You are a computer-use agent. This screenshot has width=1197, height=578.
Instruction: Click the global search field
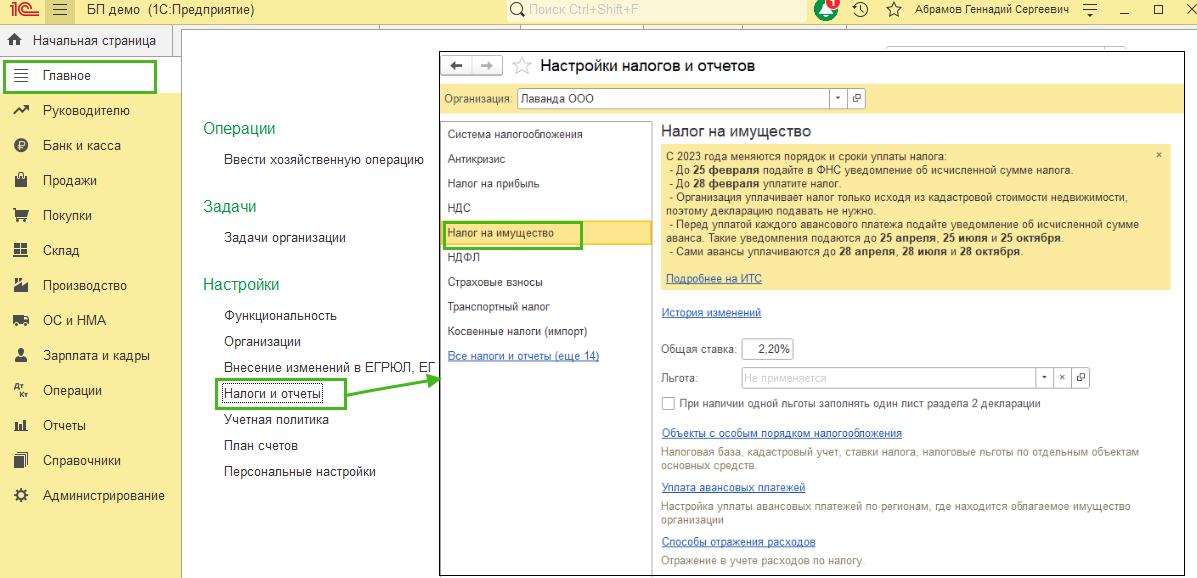tap(657, 10)
